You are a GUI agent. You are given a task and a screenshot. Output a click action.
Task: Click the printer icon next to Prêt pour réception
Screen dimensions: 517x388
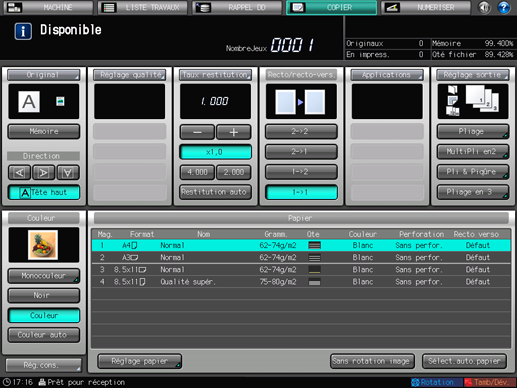pos(42,382)
